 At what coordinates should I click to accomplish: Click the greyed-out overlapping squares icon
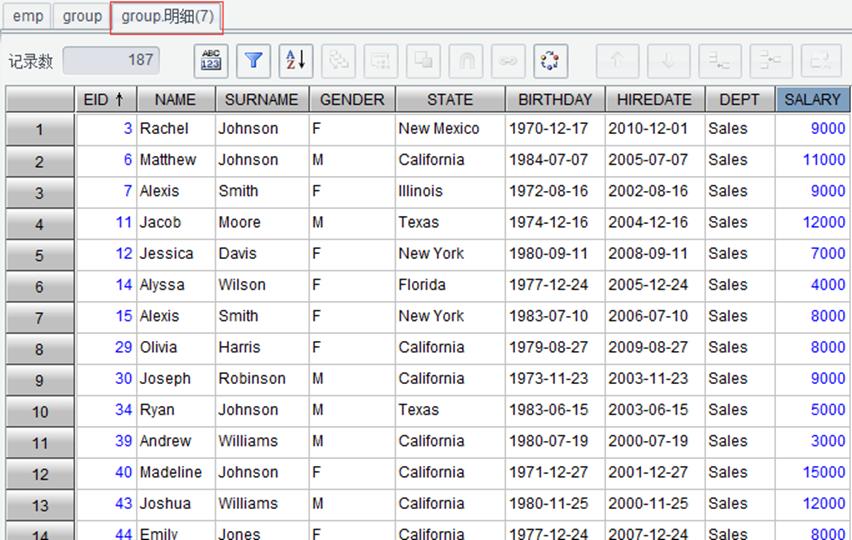tap(423, 60)
